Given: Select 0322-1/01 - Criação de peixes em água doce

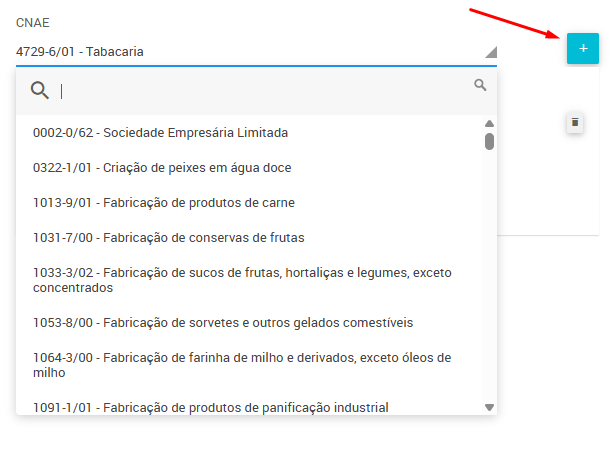Looking at the screenshot, I should coord(162,167).
